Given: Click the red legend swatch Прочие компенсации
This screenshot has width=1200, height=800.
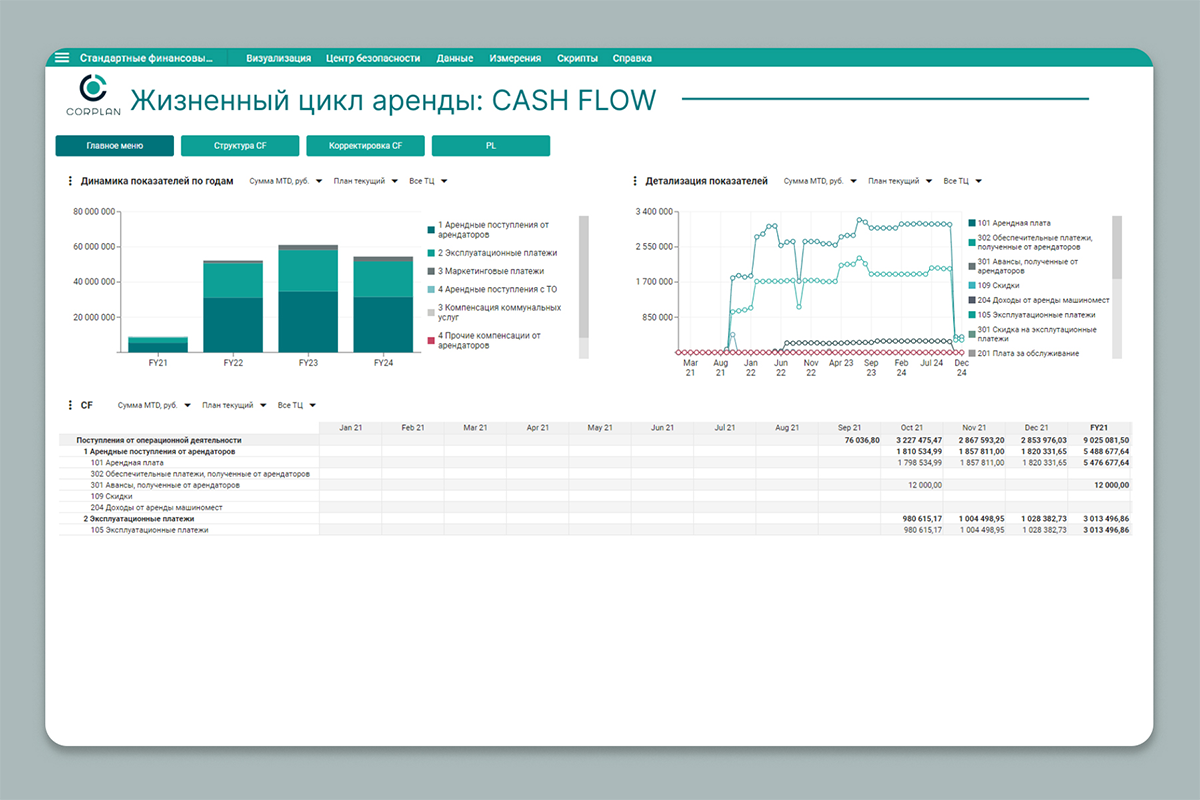Looking at the screenshot, I should (431, 341).
